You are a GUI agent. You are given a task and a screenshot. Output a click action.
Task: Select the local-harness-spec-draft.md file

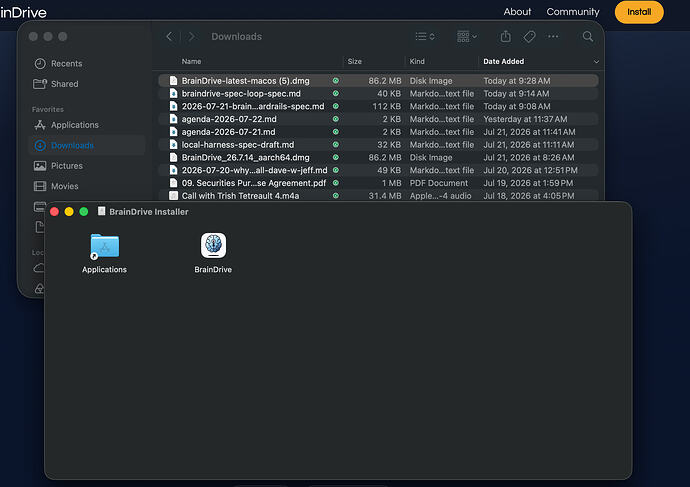click(378, 145)
